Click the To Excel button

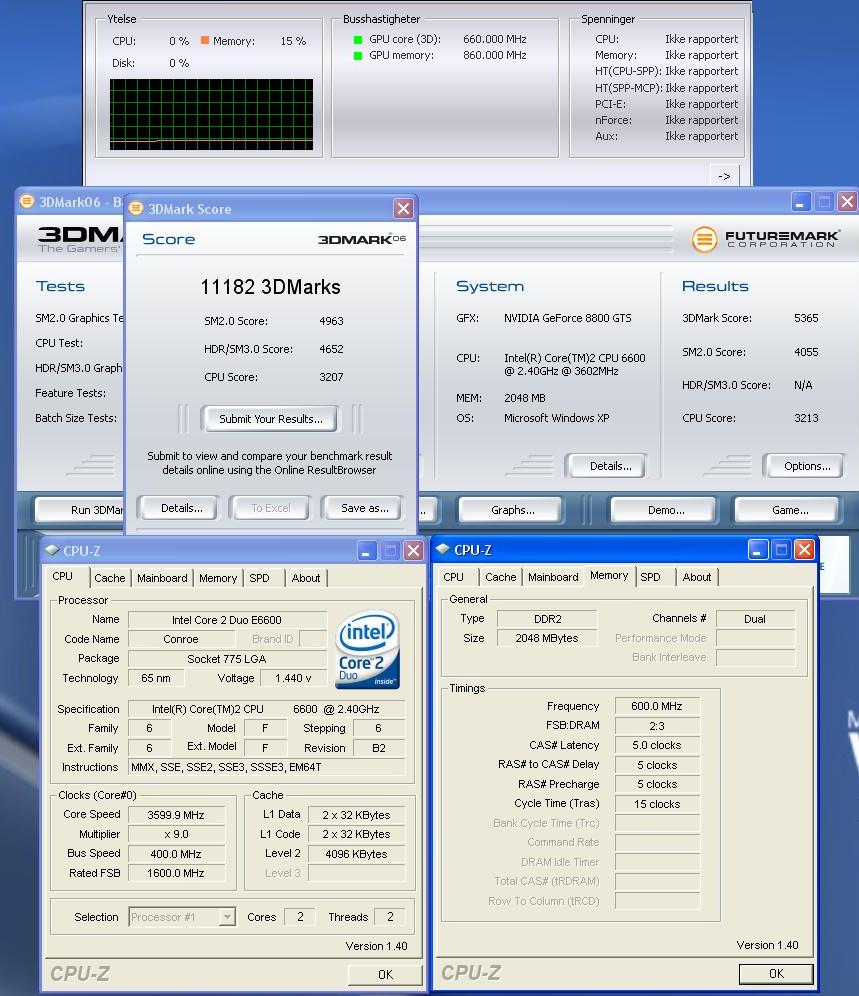271,508
